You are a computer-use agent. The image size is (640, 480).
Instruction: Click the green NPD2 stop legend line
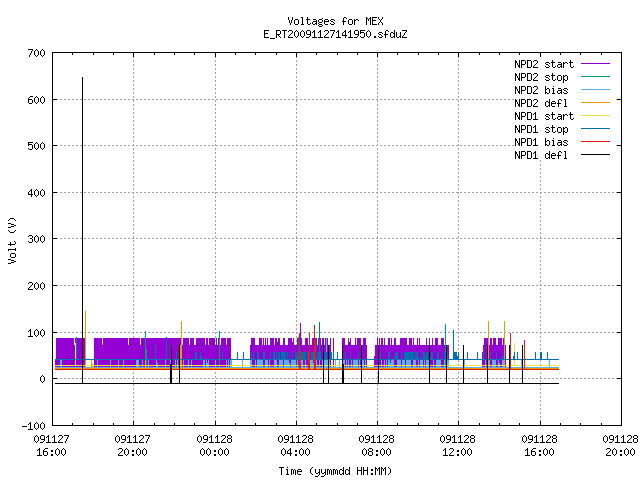(595, 77)
